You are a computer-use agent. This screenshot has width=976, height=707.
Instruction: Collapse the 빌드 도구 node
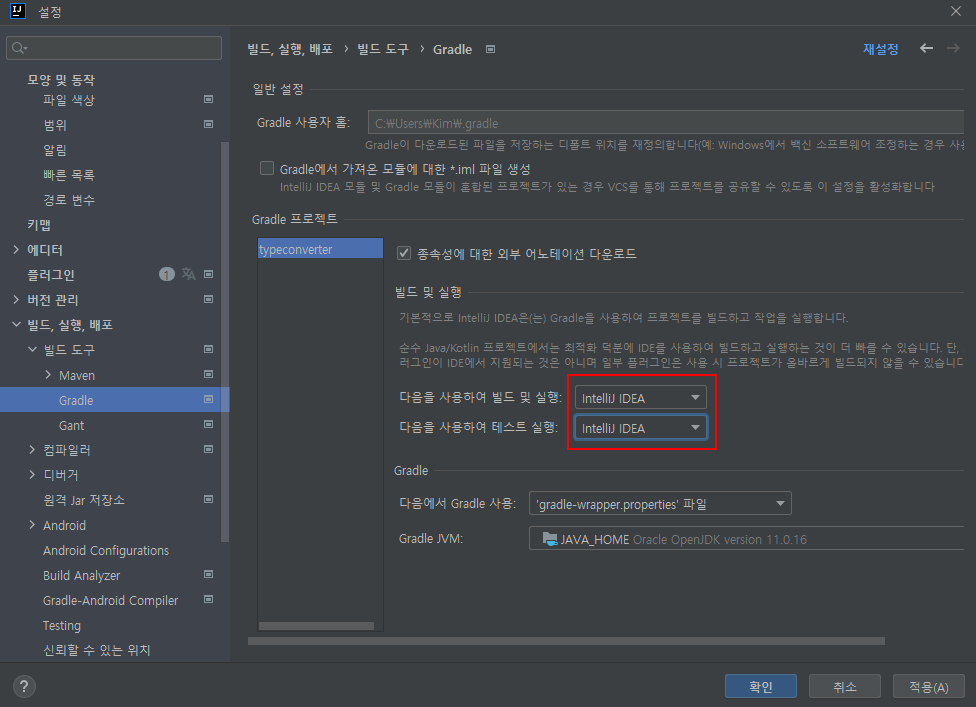pyautogui.click(x=32, y=350)
